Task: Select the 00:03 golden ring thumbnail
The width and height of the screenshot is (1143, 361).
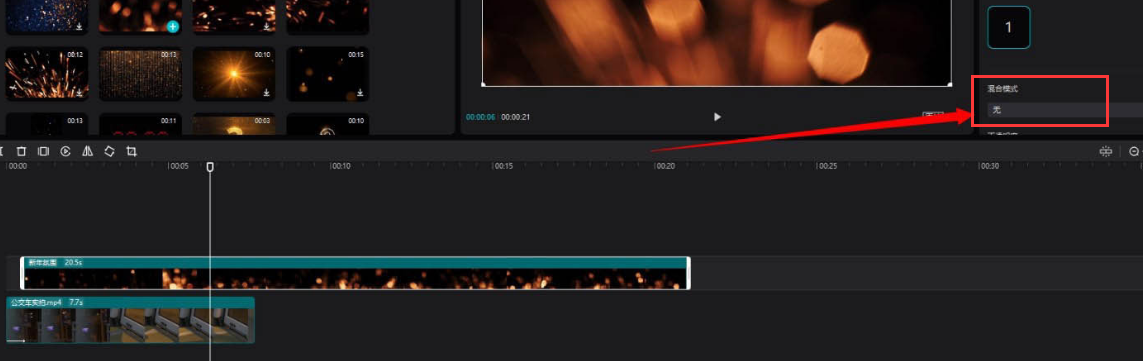Action: tap(234, 124)
